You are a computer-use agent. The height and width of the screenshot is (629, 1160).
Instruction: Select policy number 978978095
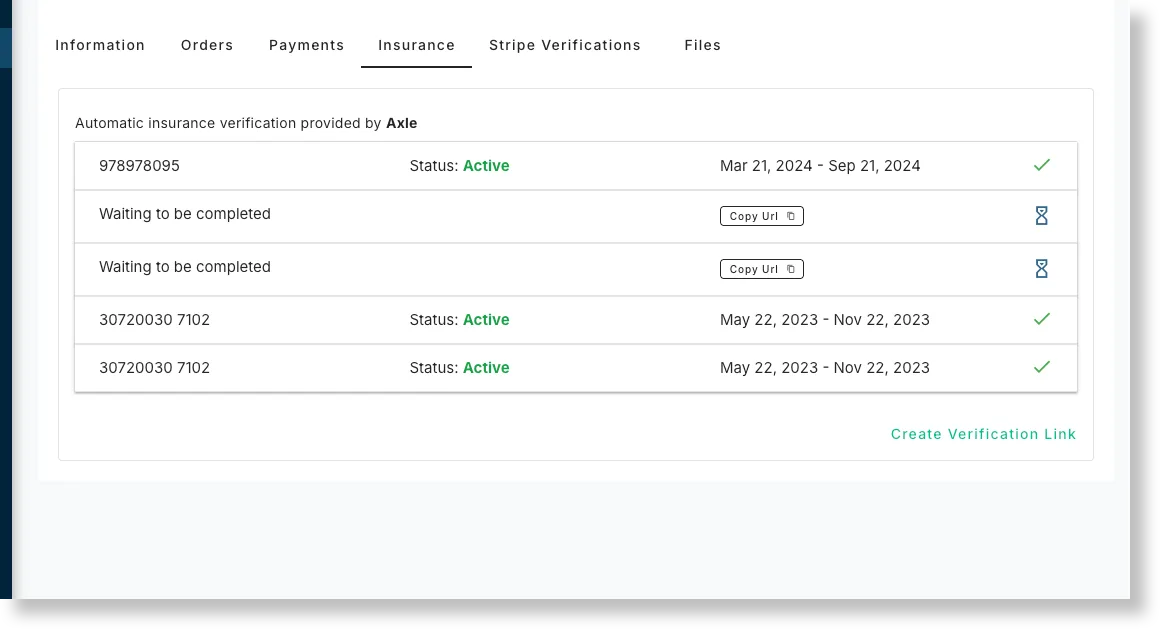pyautogui.click(x=139, y=166)
